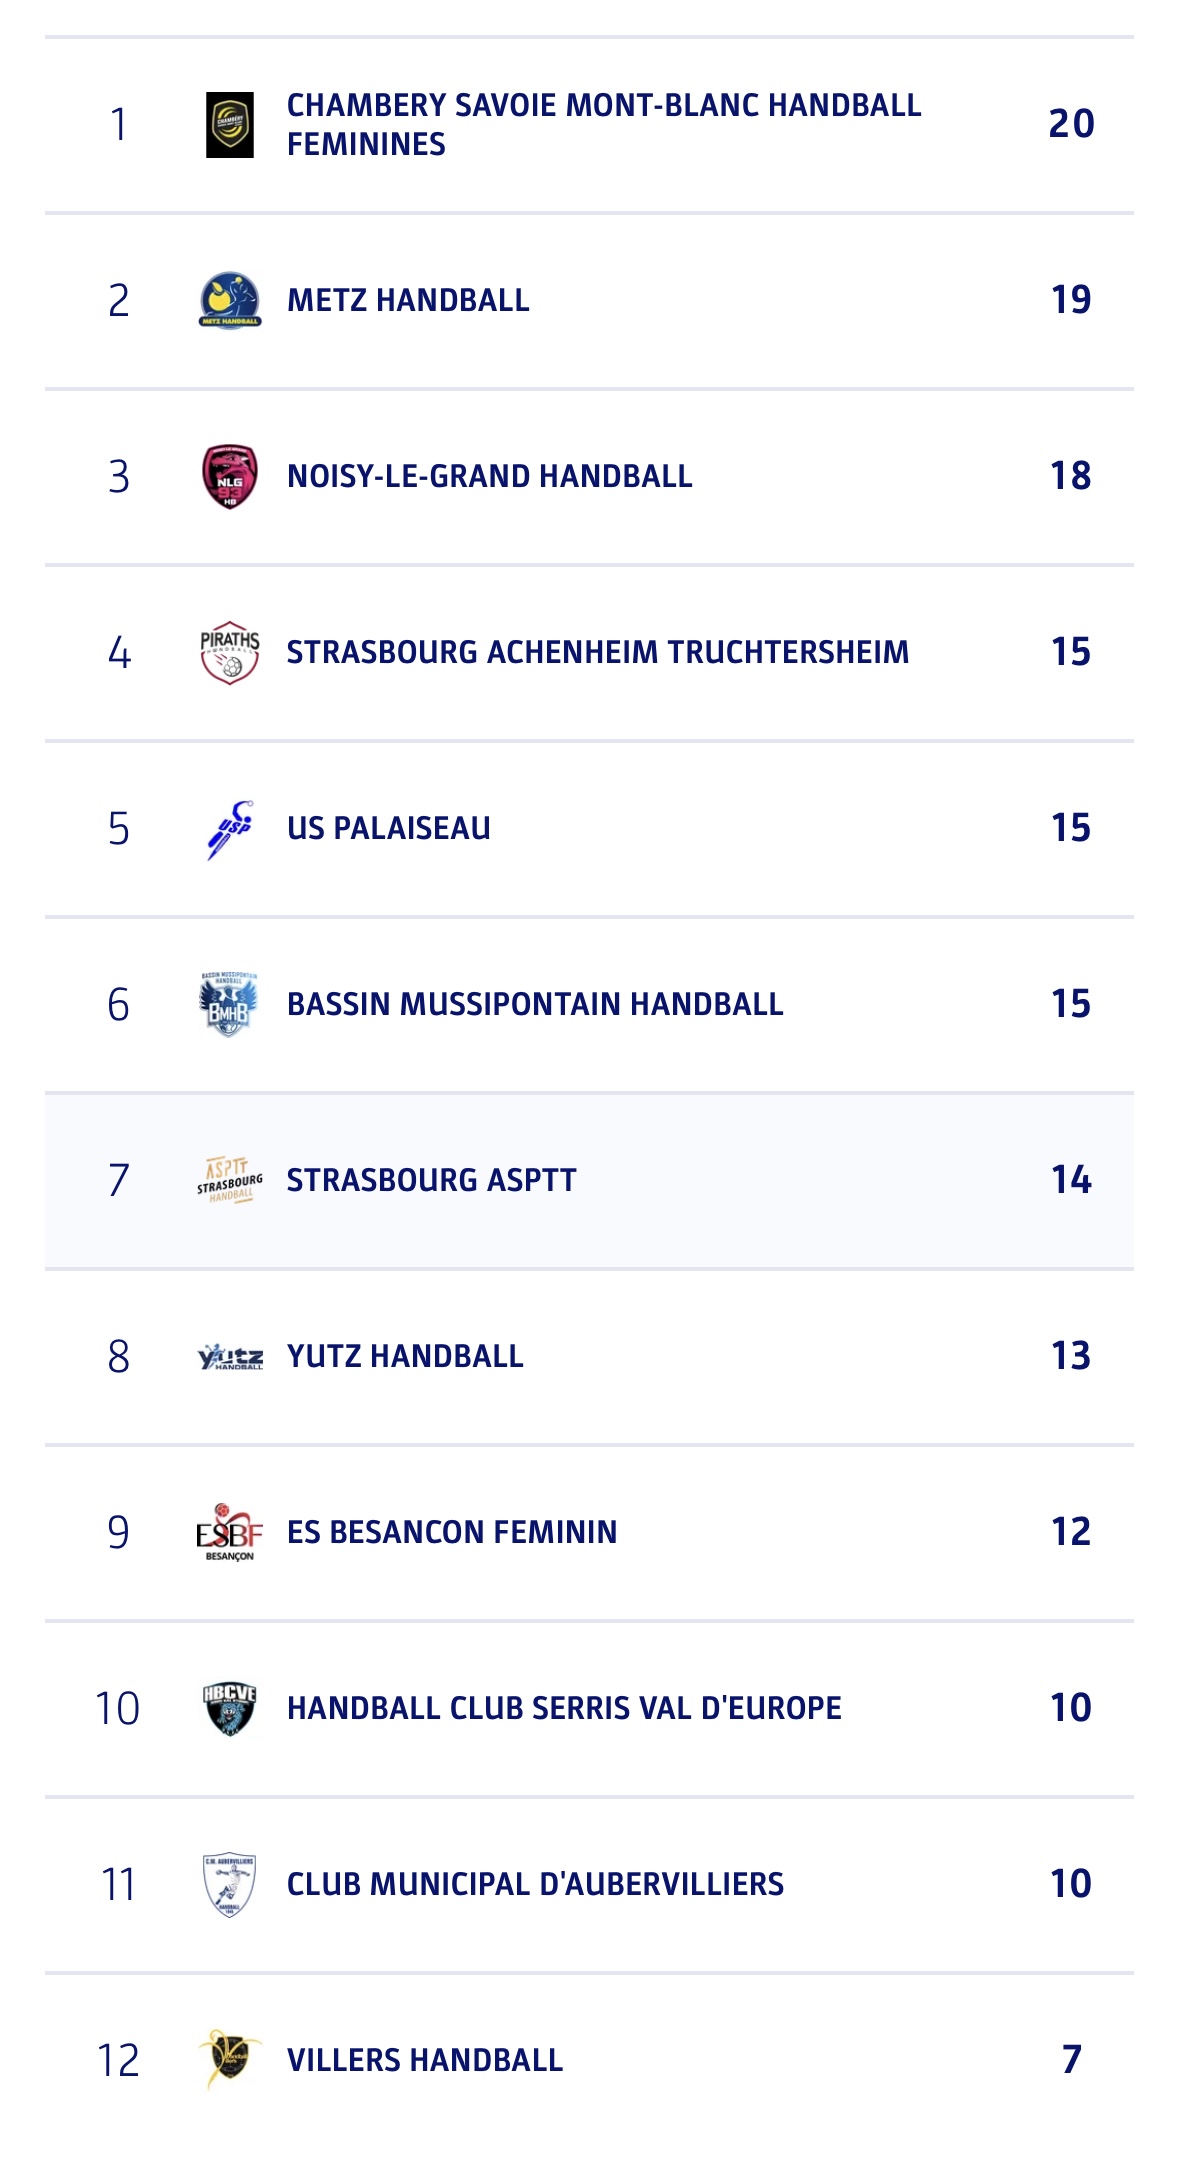This screenshot has height=2159, width=1179.
Task: Select the Yutz Handball logo
Action: [229, 1357]
